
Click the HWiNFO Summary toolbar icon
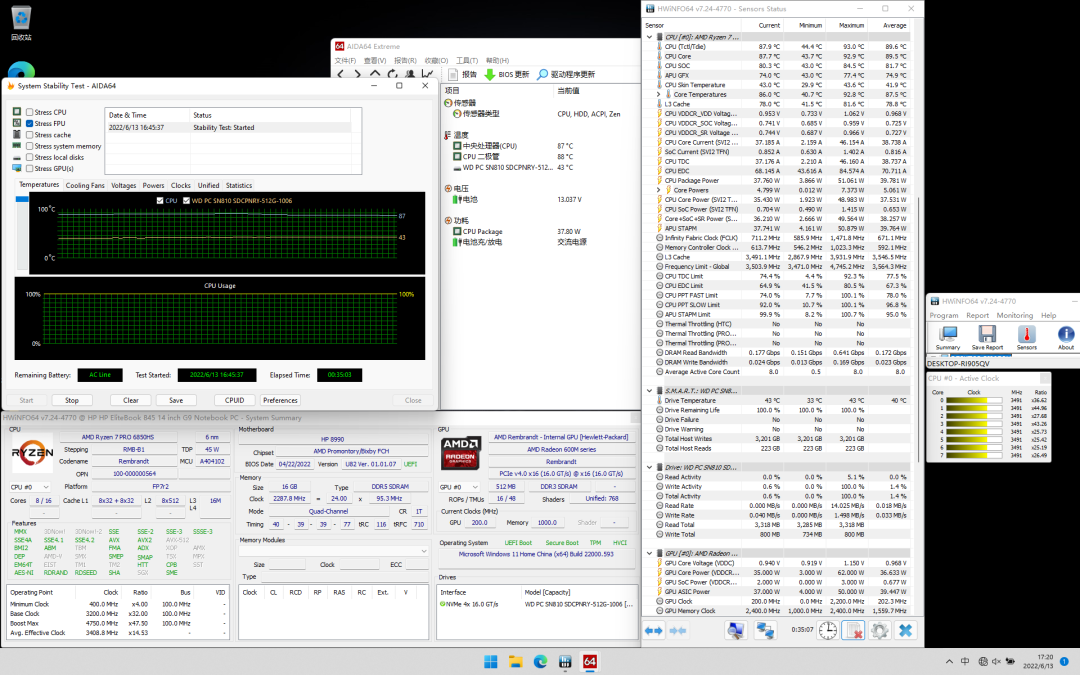pyautogui.click(x=947, y=335)
